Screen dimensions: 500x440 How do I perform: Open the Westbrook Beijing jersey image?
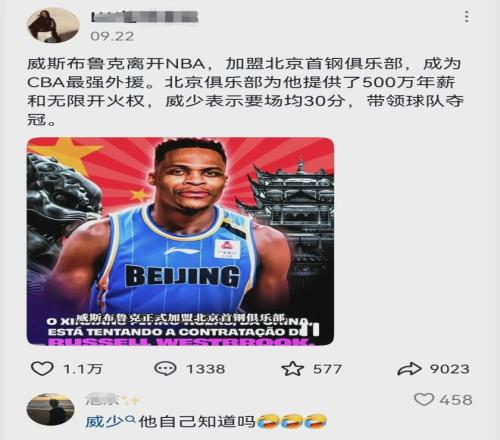[x=180, y=241]
